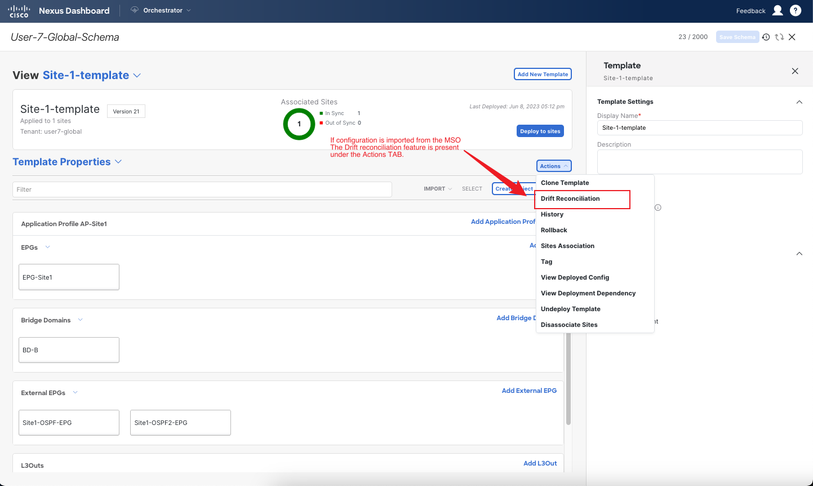Collapse the External EPGs section chevron
The image size is (813, 486).
[75, 392]
